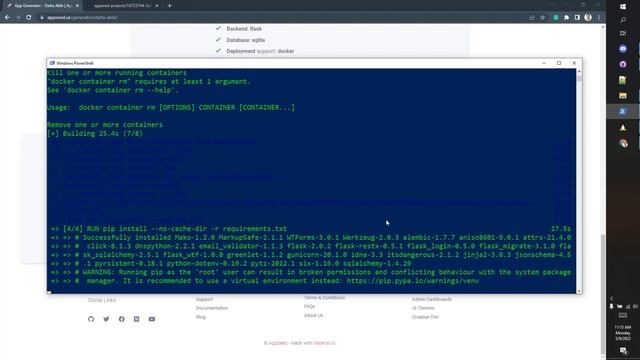Open the Twitter social link icon
The height and width of the screenshot is (360, 640).
point(106,319)
